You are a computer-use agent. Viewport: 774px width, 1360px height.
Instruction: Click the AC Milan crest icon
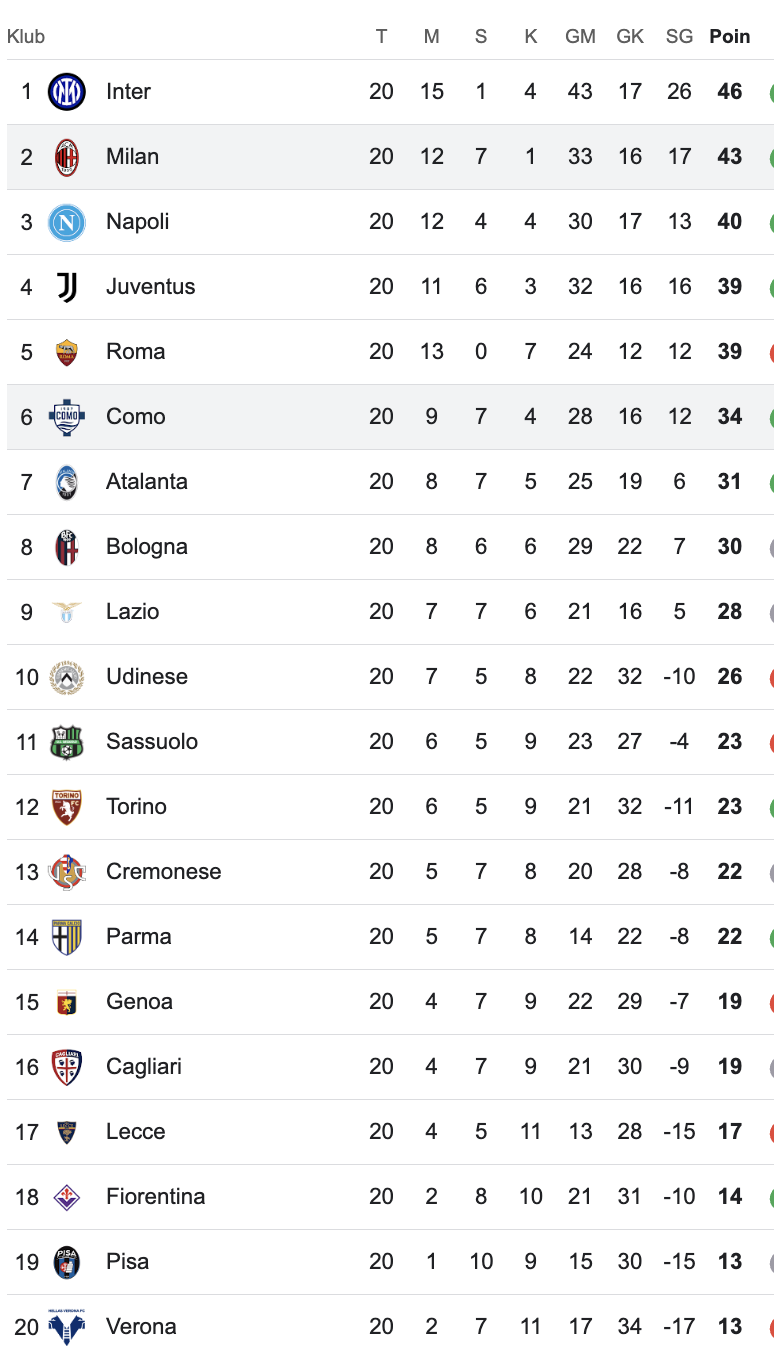[x=67, y=157]
